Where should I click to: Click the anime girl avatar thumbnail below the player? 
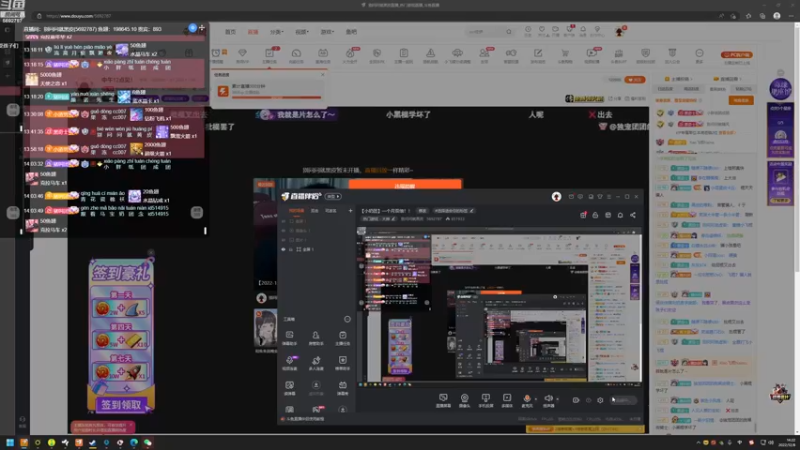point(265,328)
